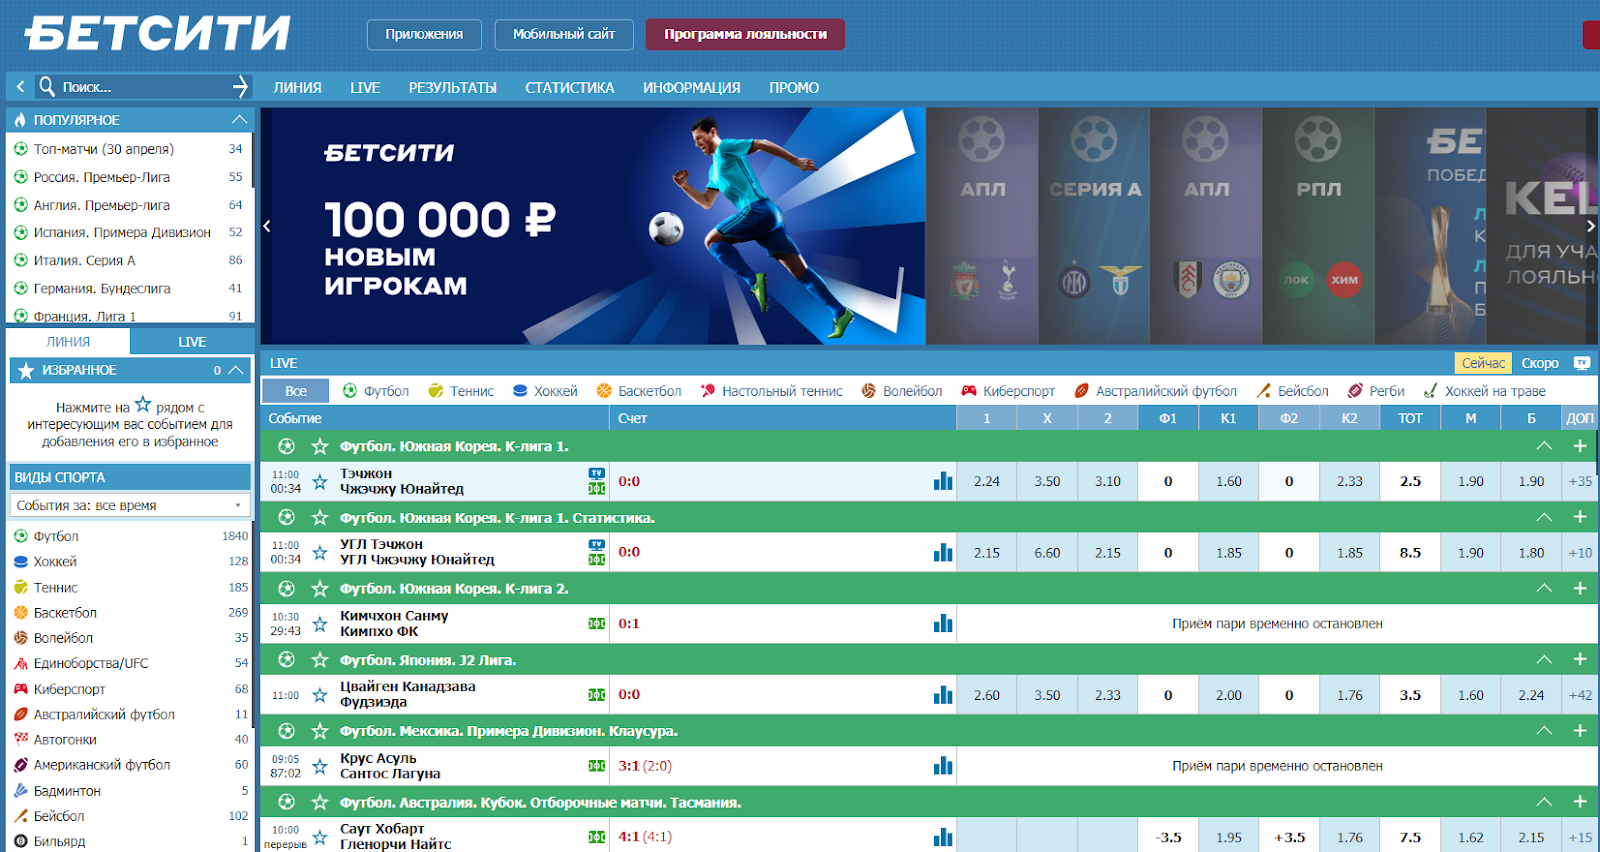This screenshot has width=1600, height=852.
Task: Open РПЛ Лок vs Хим banner card
Action: click(x=1318, y=227)
